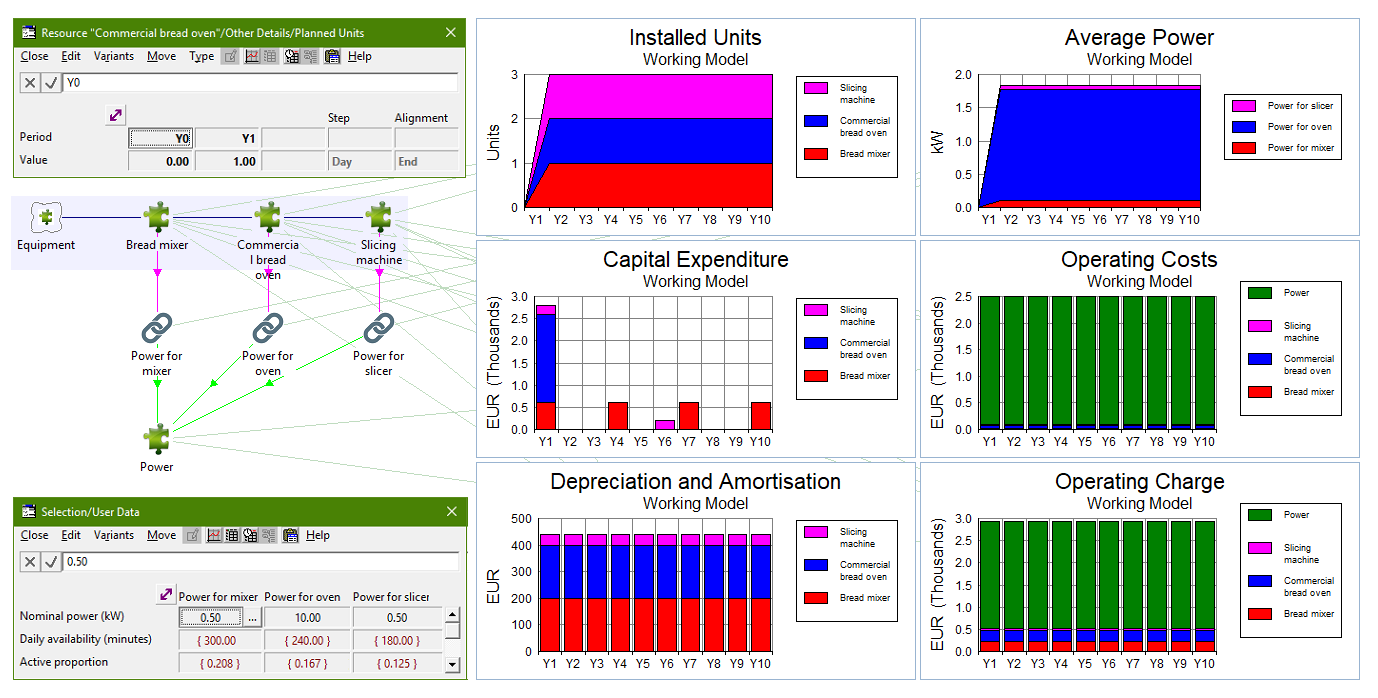This screenshot has height=698, width=1378.
Task: Click the blue Power for oven swatch in Average Power legend
Action: 1244,127
